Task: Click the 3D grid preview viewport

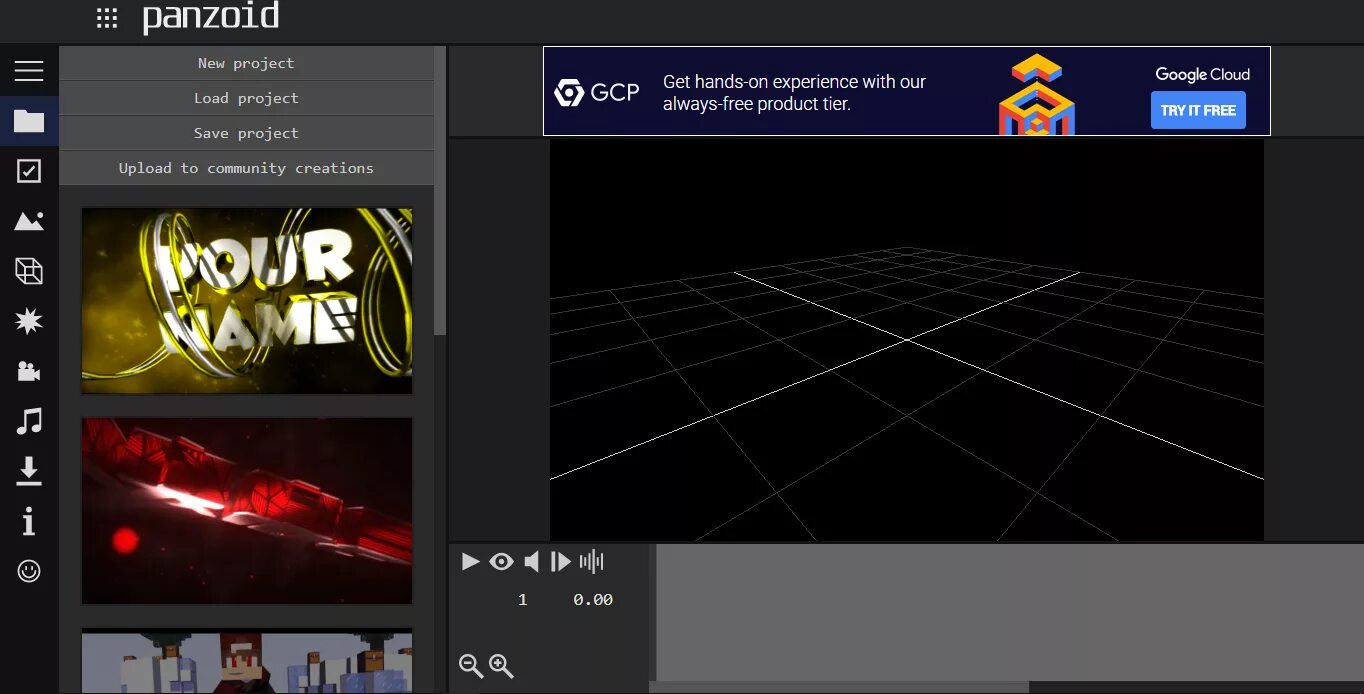Action: point(907,340)
